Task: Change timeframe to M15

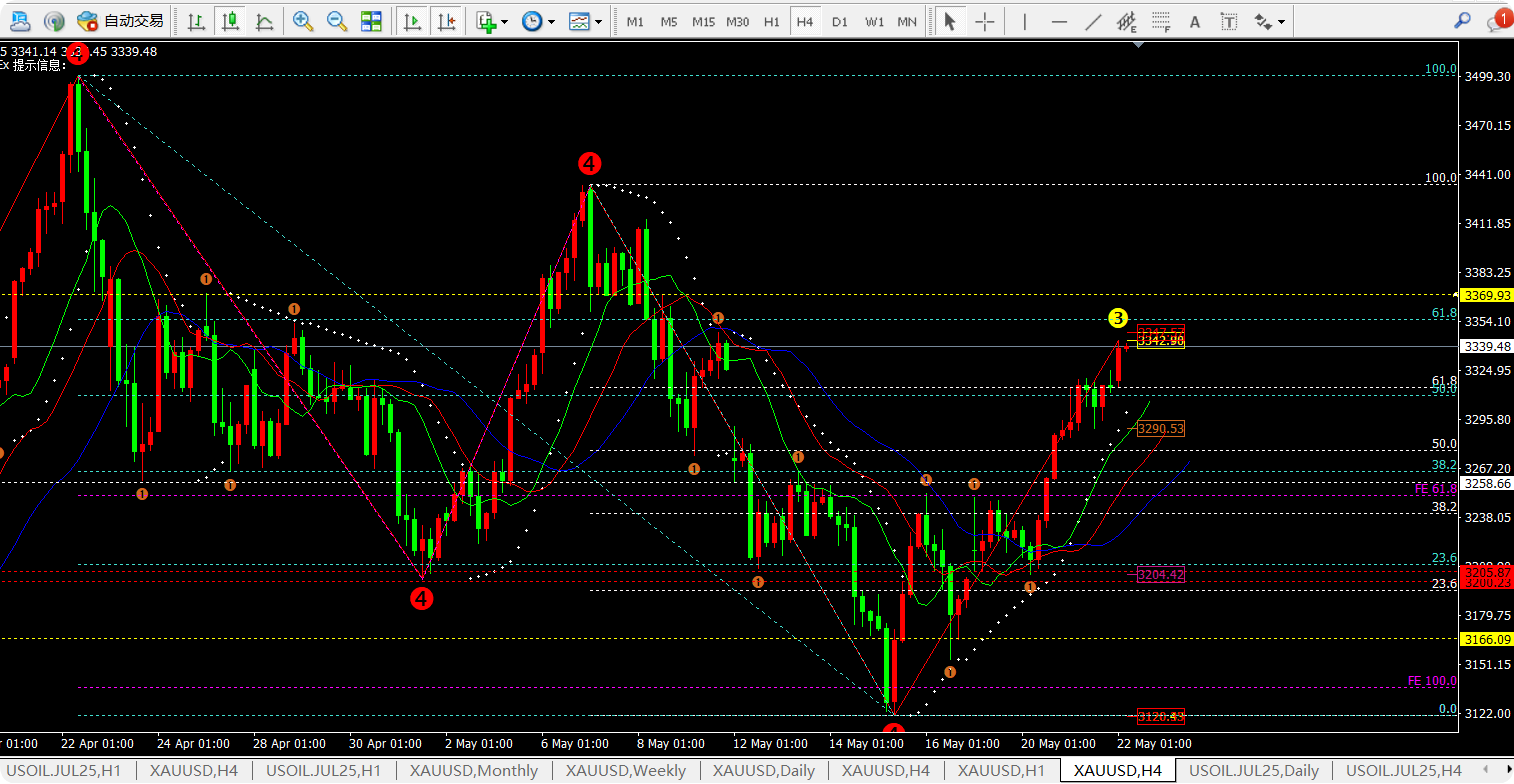Action: (703, 21)
